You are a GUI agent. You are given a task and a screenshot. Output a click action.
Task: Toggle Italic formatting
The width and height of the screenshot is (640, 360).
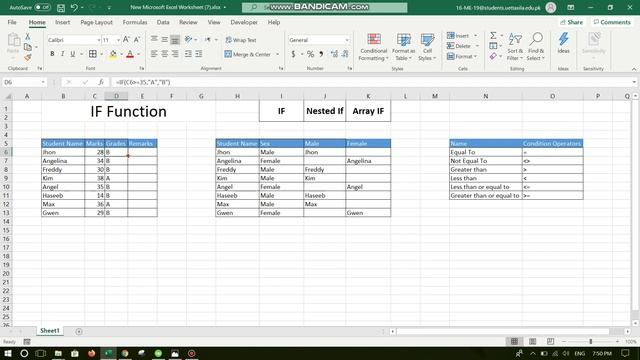[x=62, y=54]
